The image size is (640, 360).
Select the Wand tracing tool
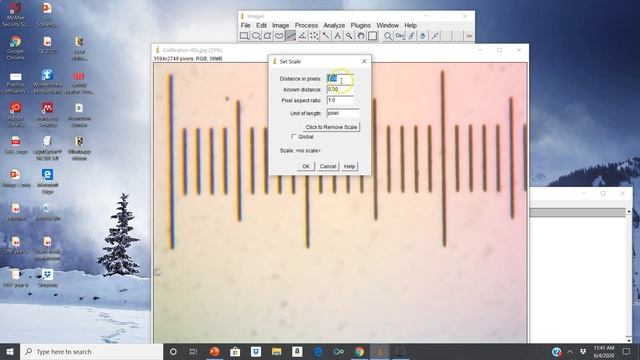coord(326,36)
